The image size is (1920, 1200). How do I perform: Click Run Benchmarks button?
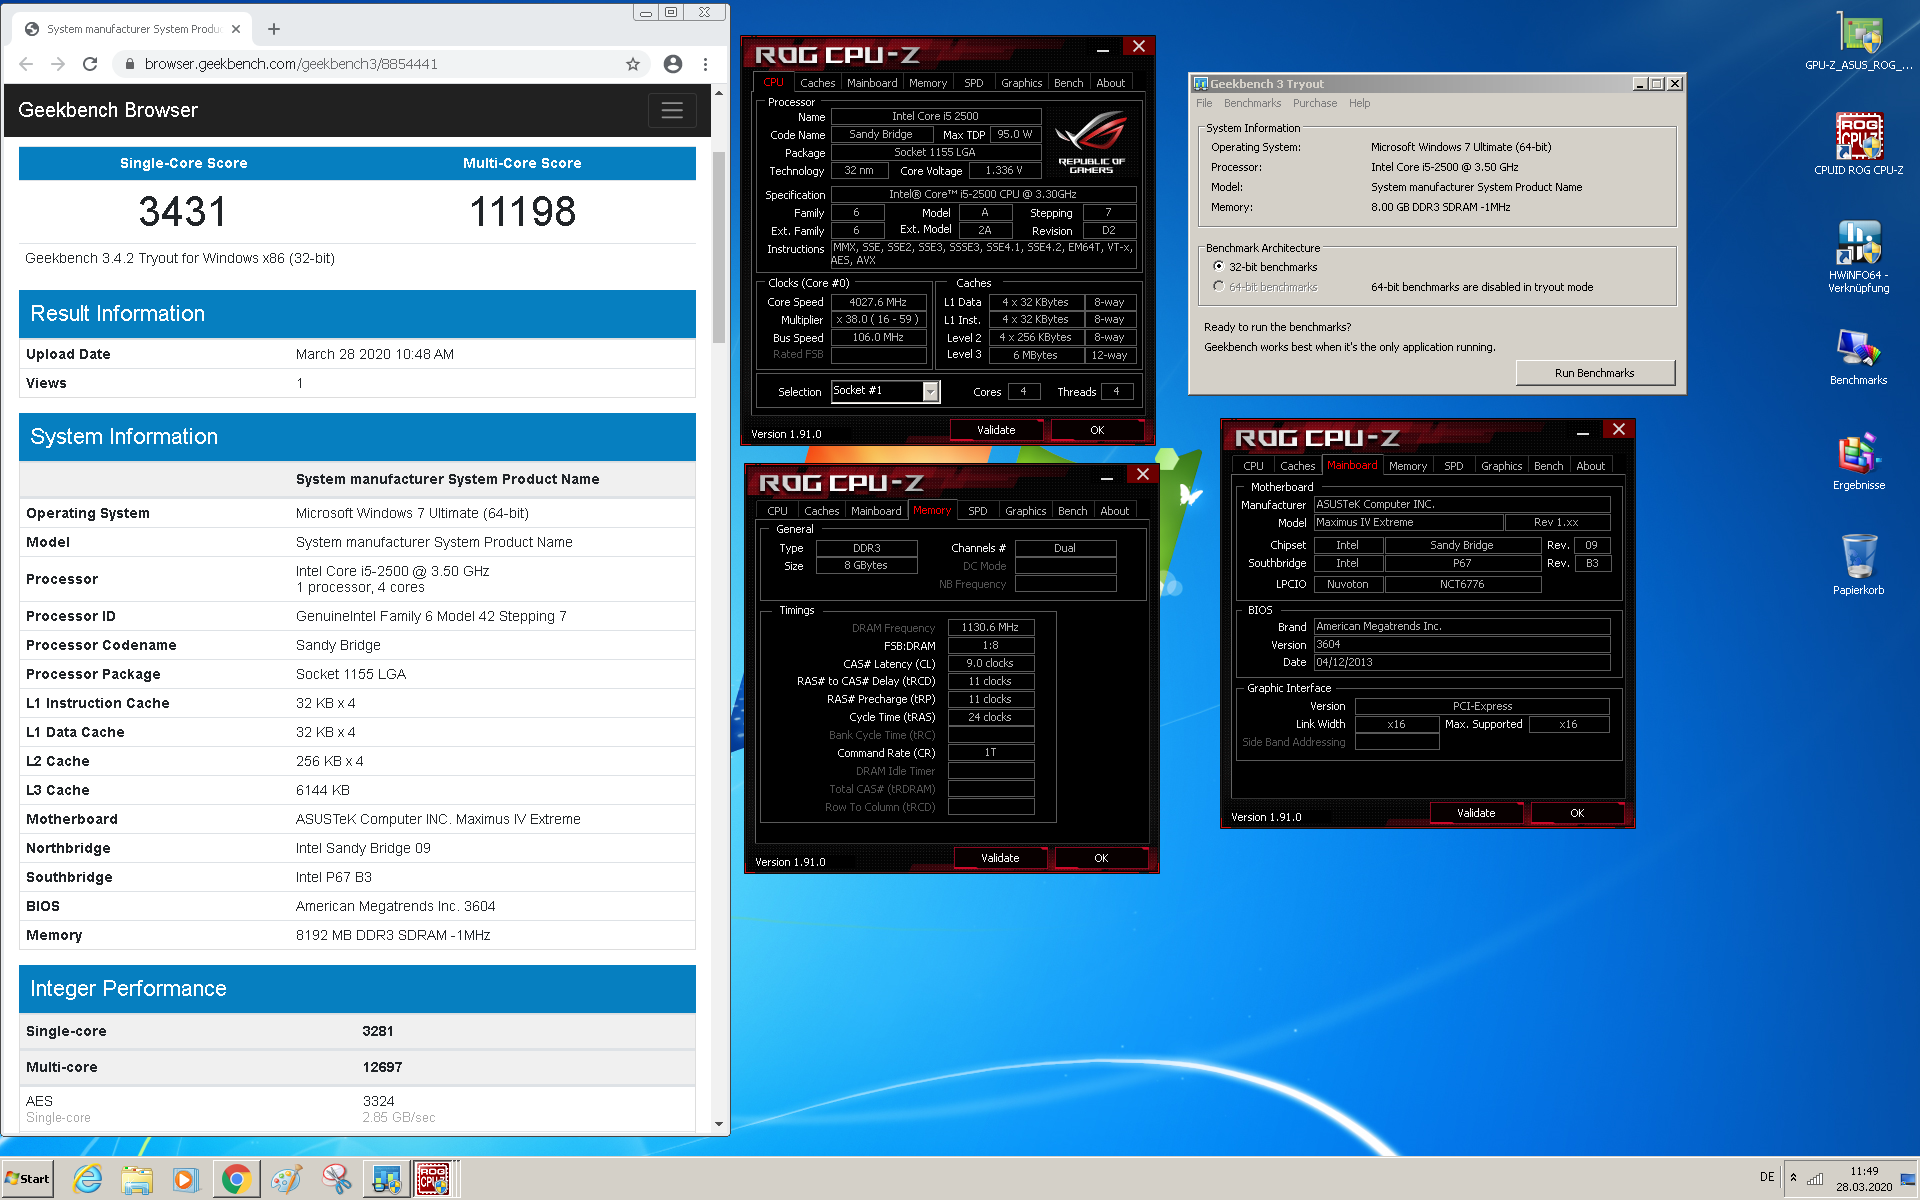point(1595,373)
